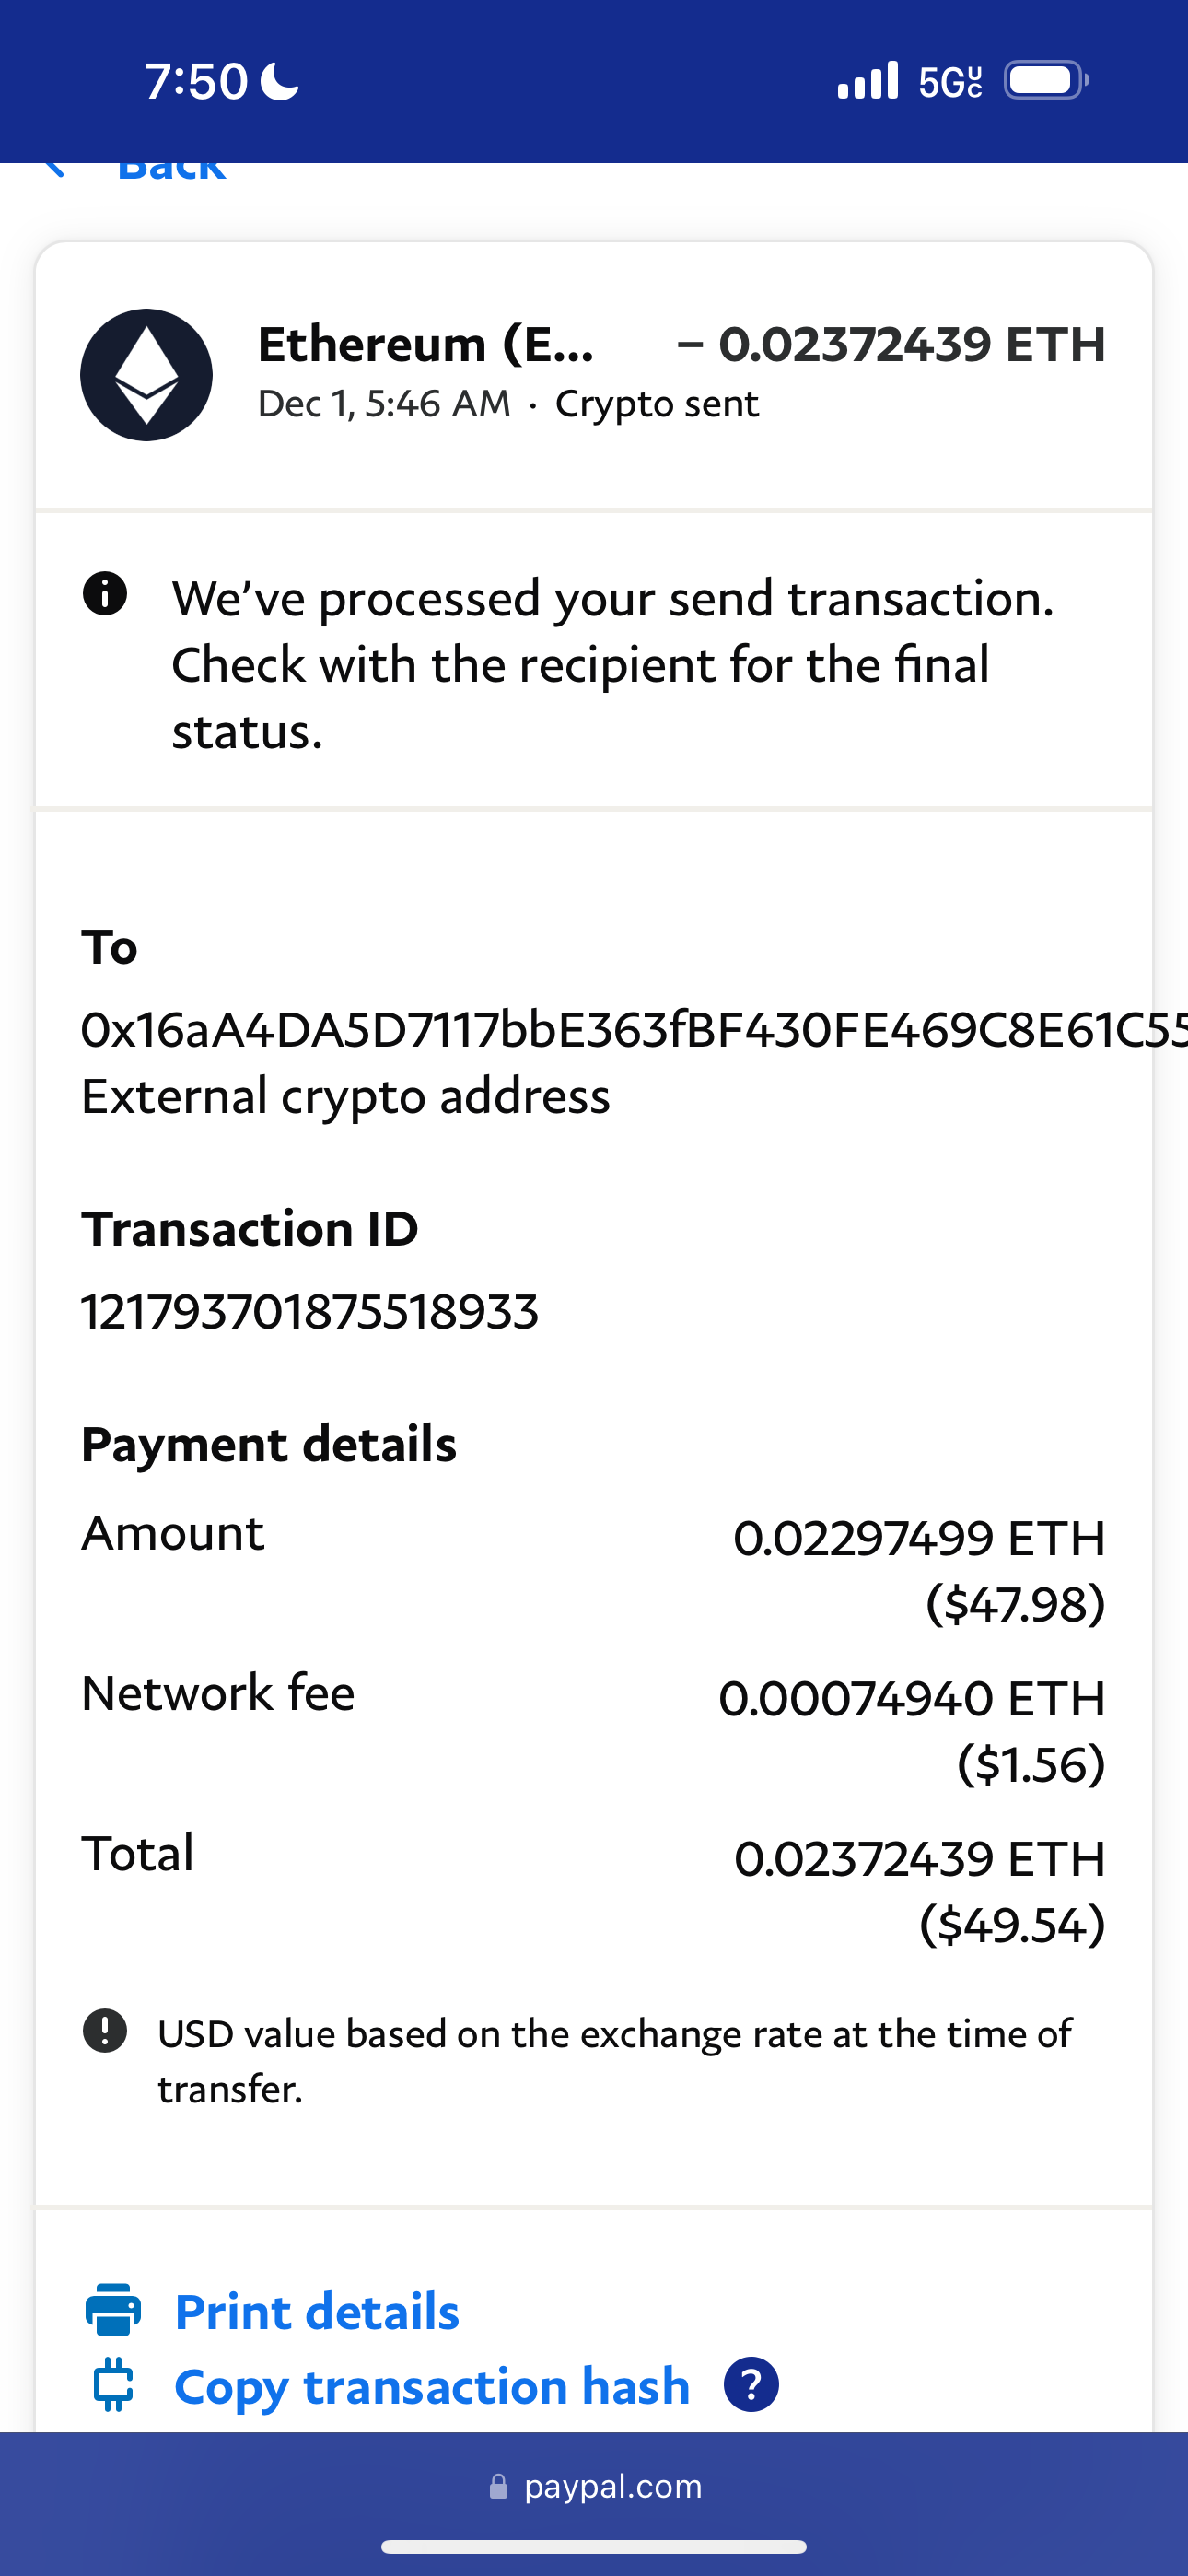Tap the Transaction ID number
Image resolution: width=1188 pixels, height=2576 pixels.
tap(310, 1312)
